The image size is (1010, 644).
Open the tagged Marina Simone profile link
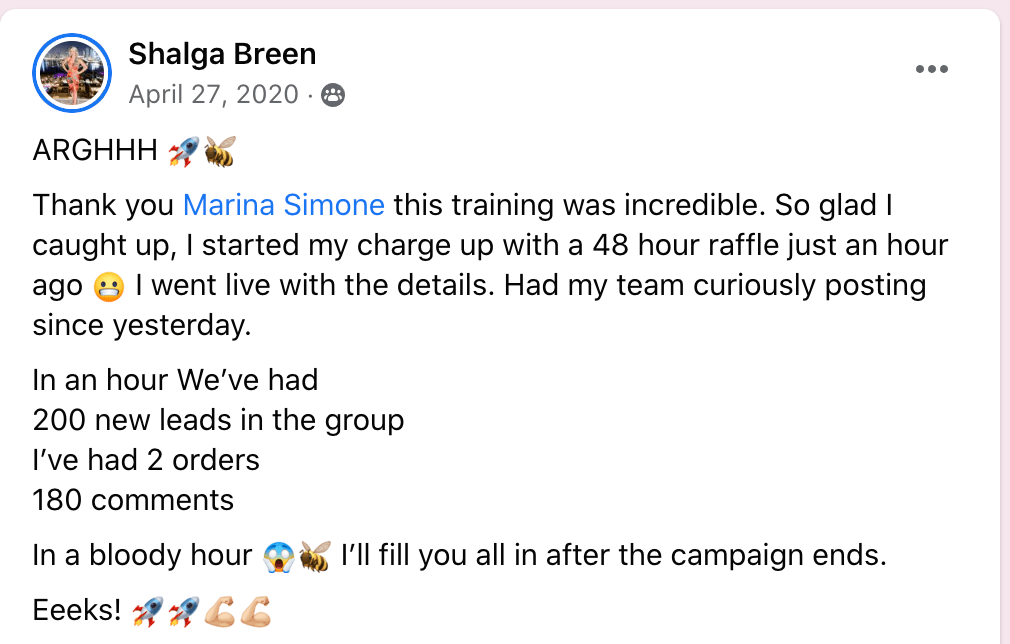click(x=284, y=205)
